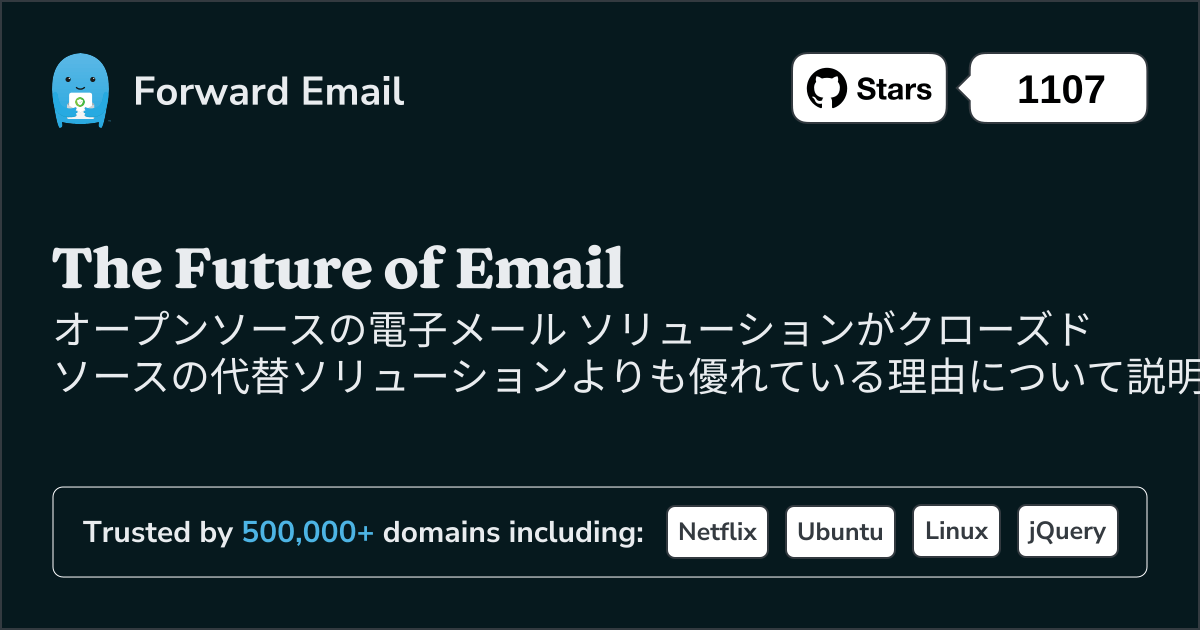Open the Forward Email brand name link
The image size is (1200, 630).
(269, 91)
